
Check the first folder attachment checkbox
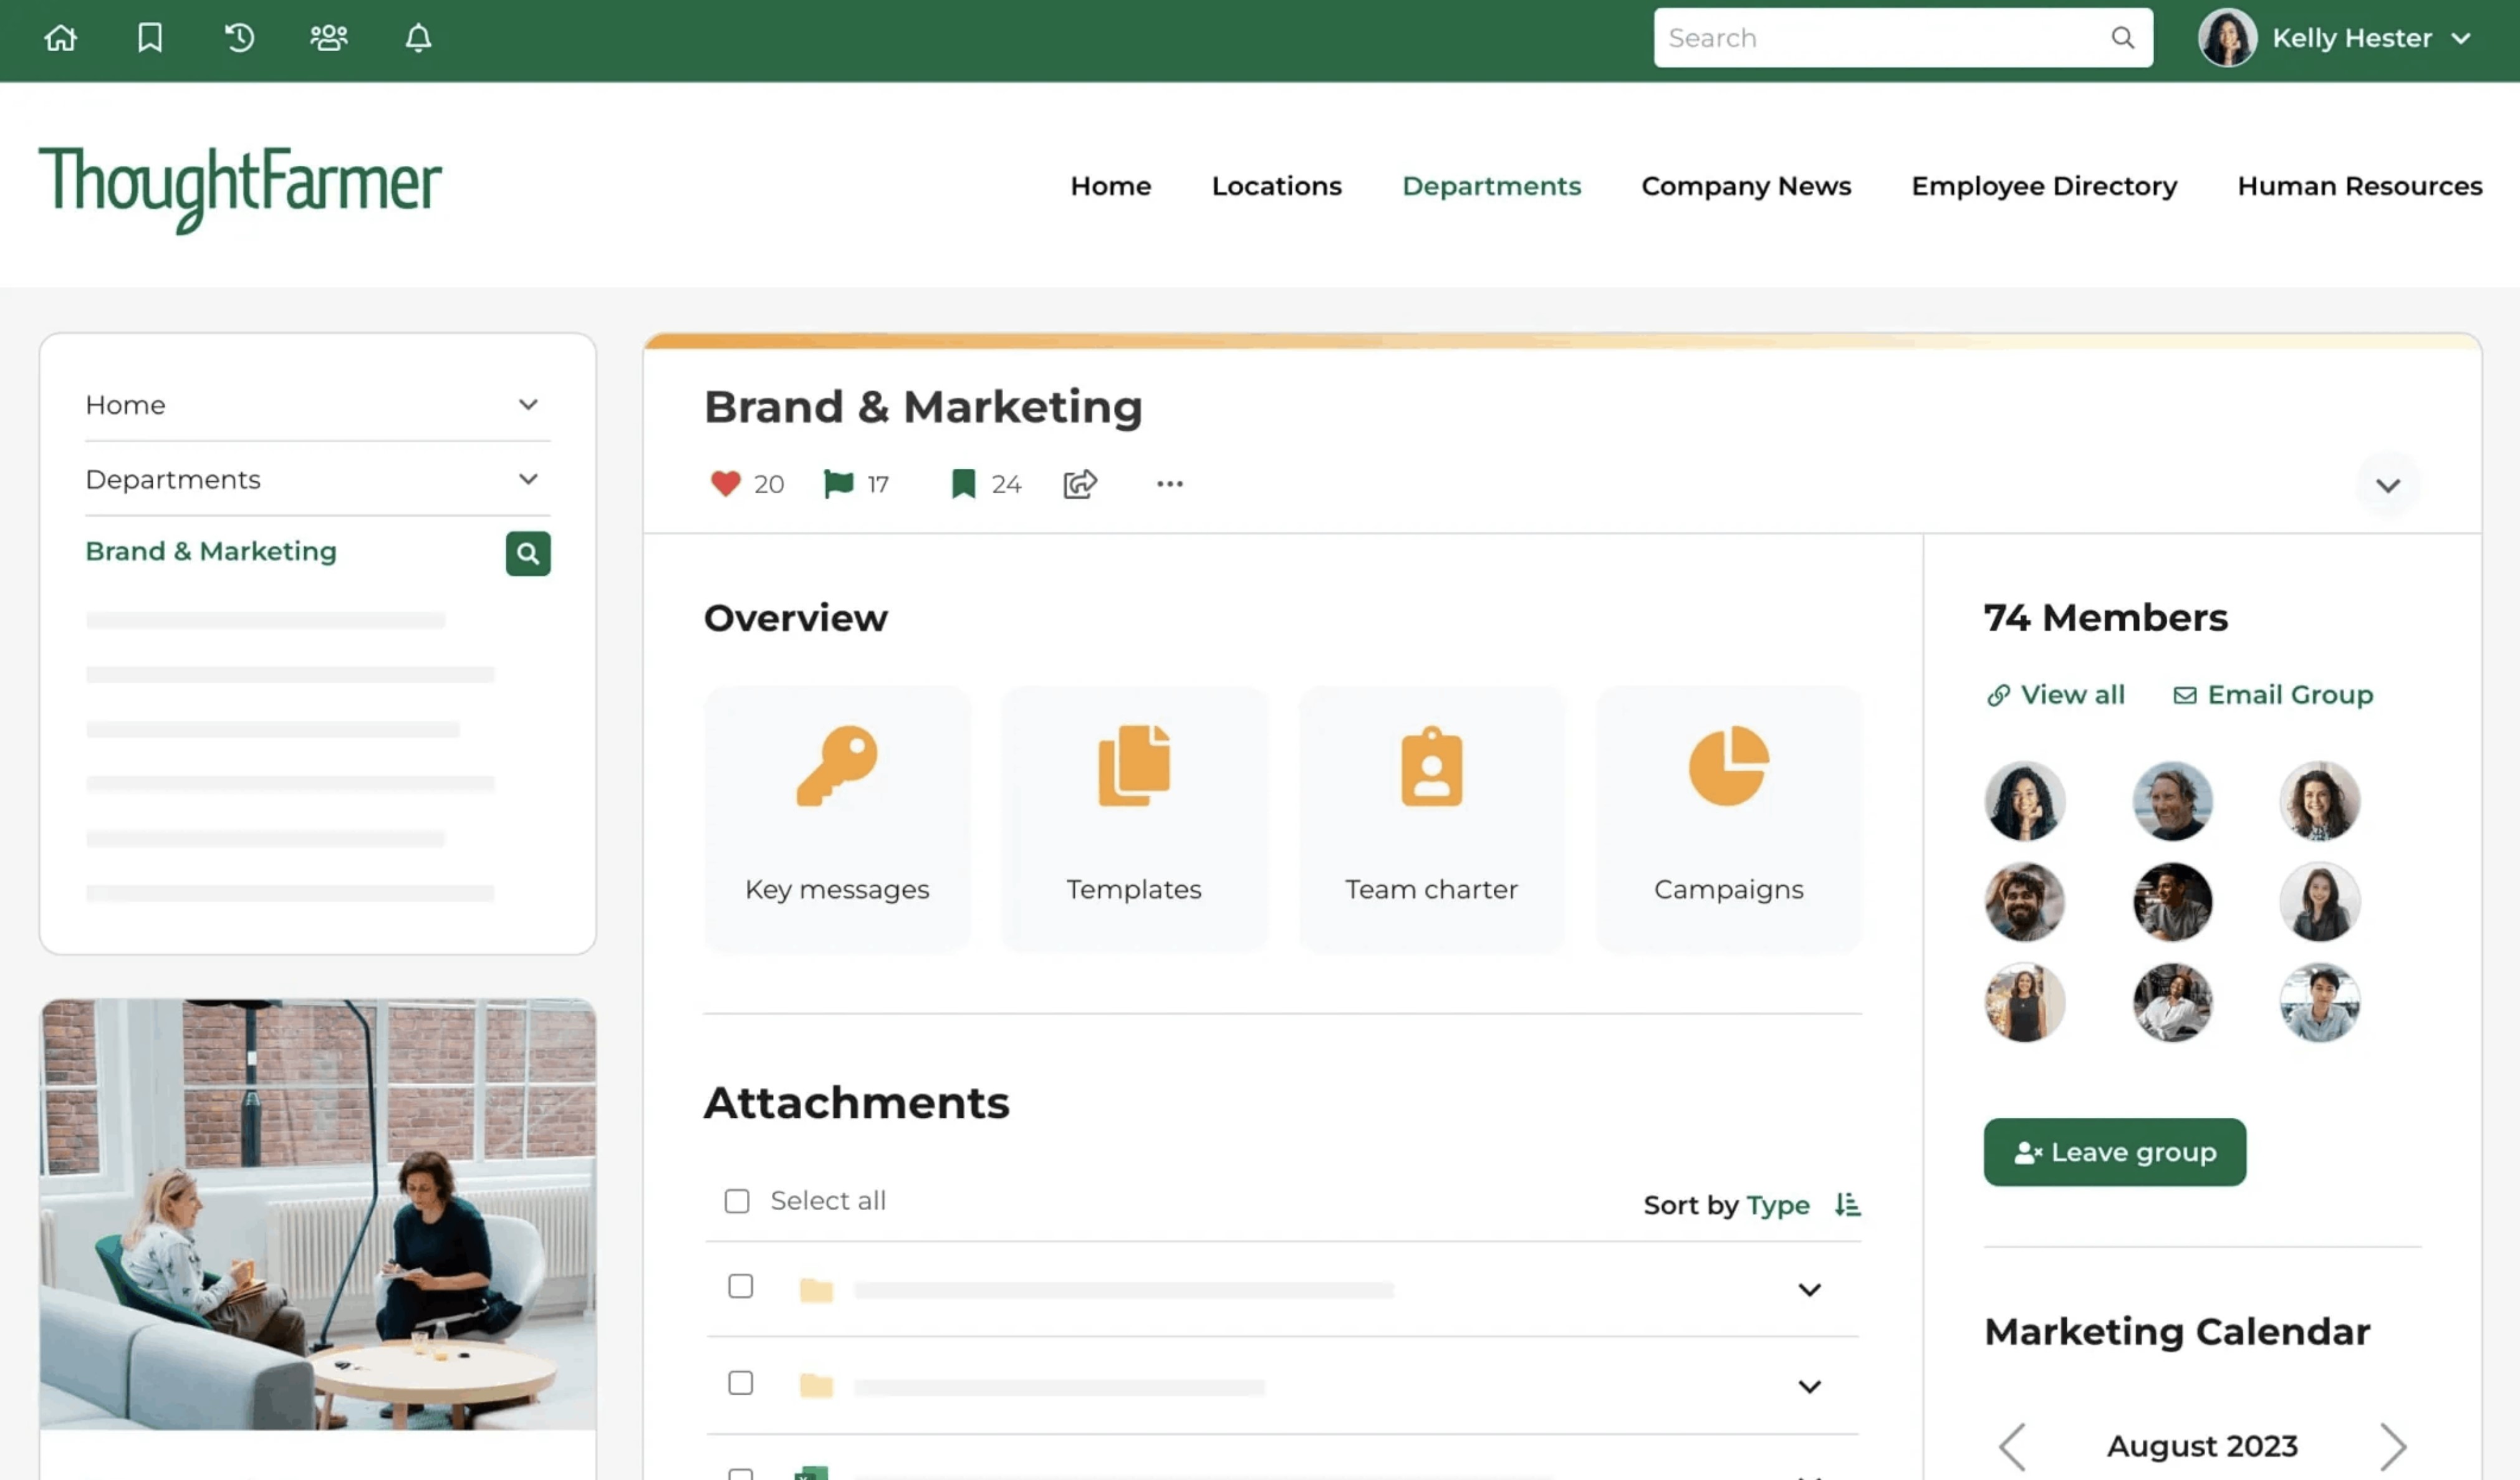740,1286
